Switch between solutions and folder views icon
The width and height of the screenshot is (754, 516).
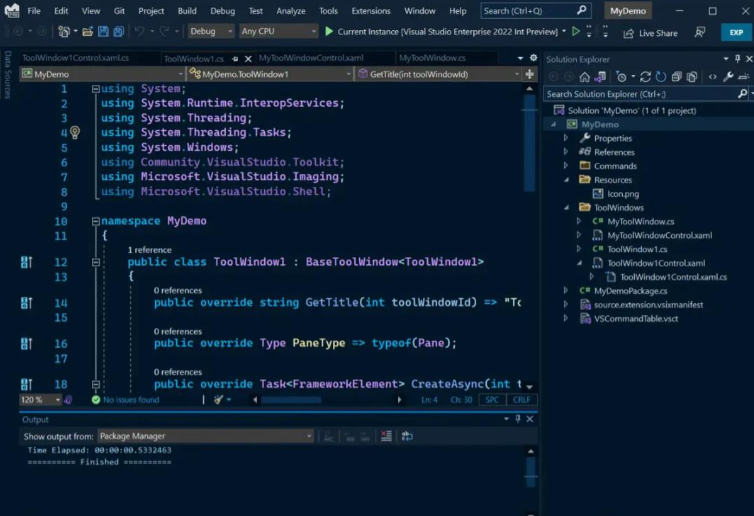pos(600,77)
